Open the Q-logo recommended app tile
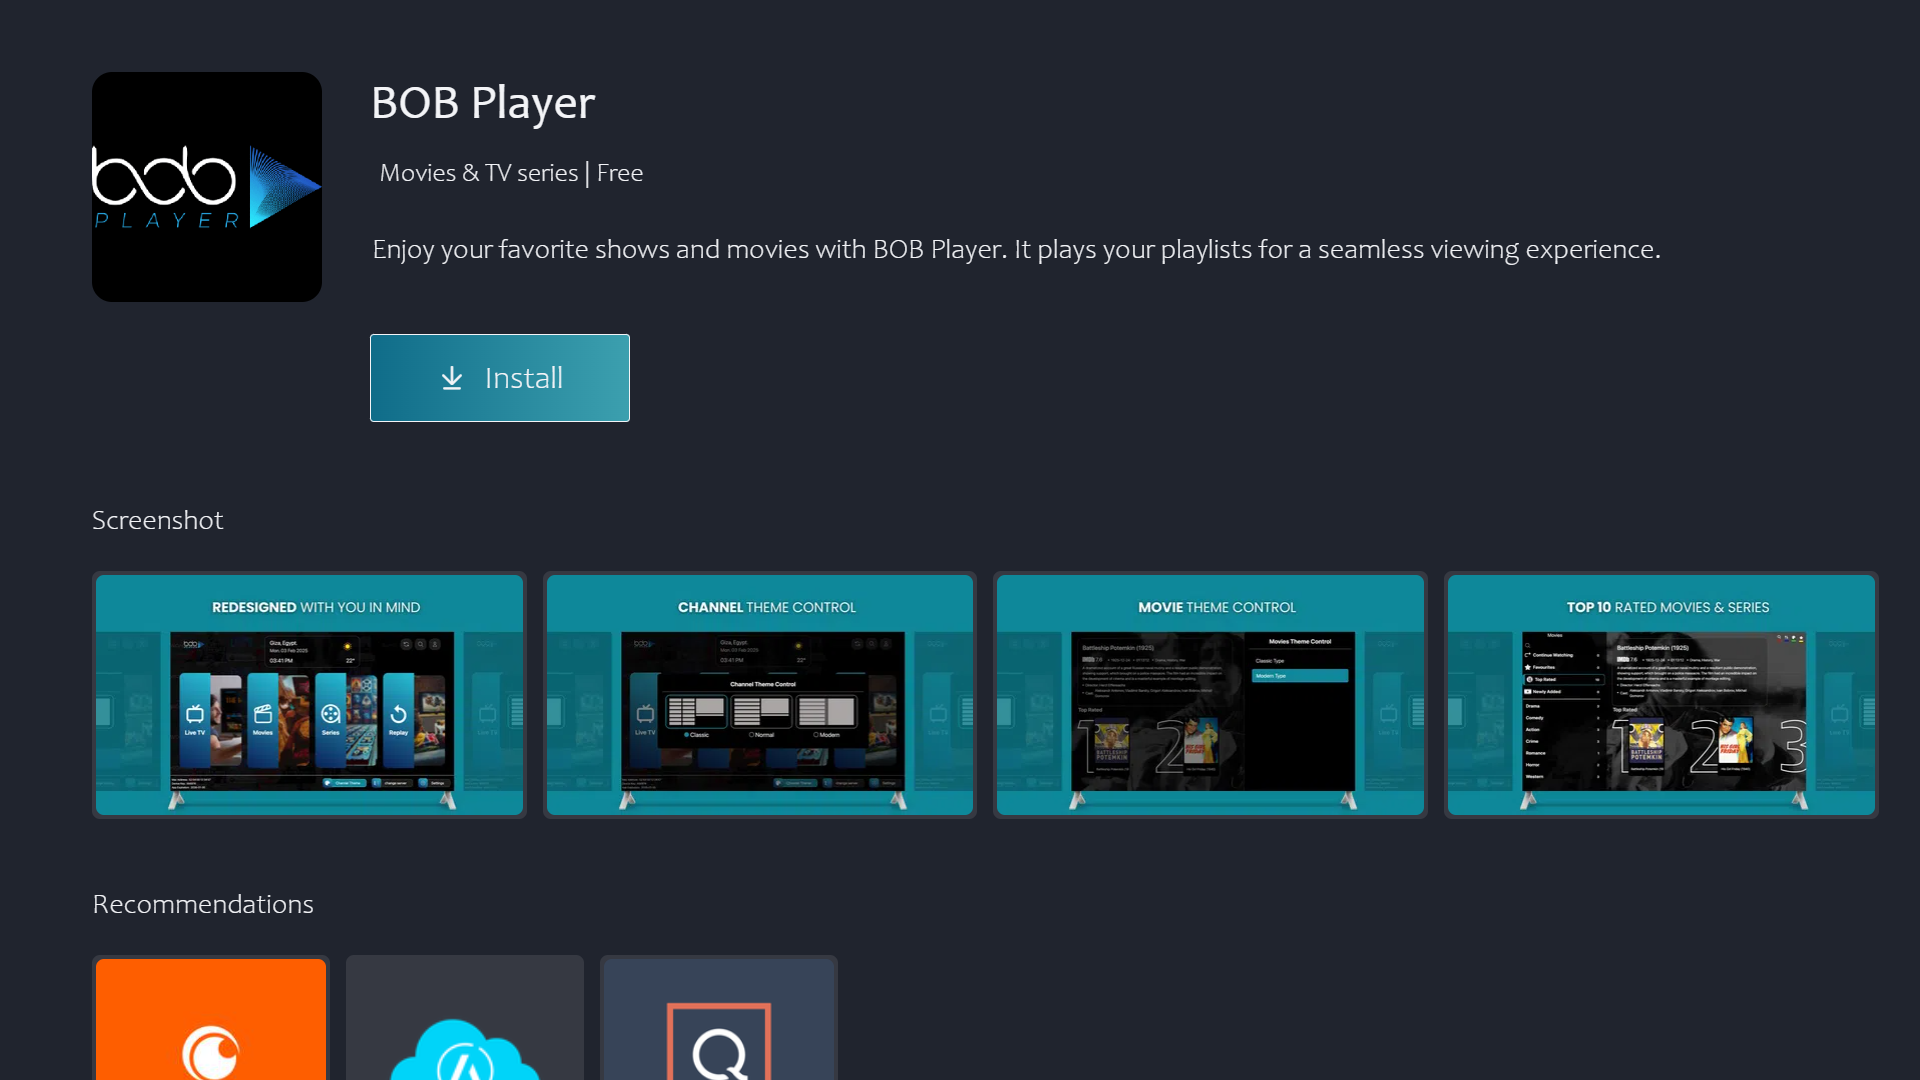Viewport: 1920px width, 1080px height. (x=718, y=1020)
